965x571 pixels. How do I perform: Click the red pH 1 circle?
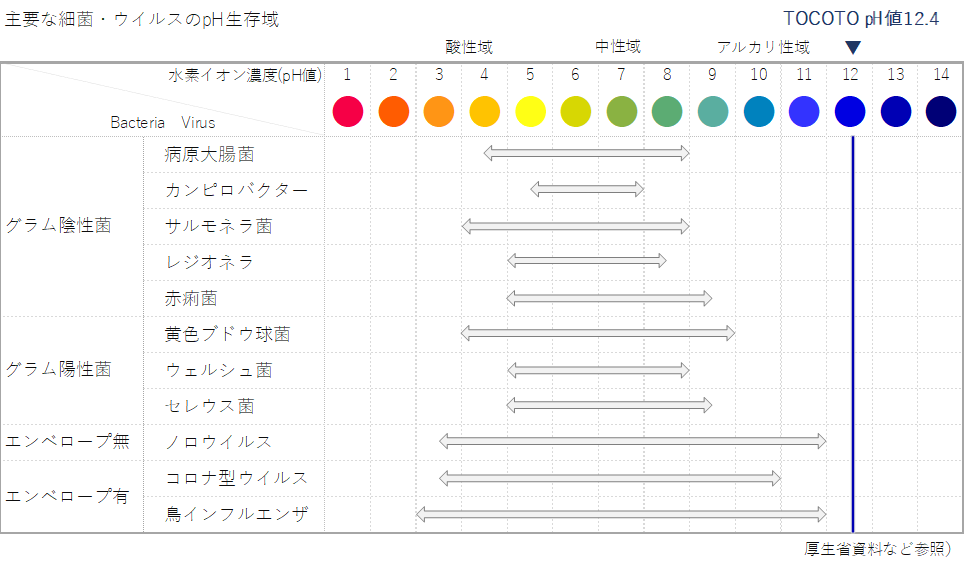coord(347,111)
